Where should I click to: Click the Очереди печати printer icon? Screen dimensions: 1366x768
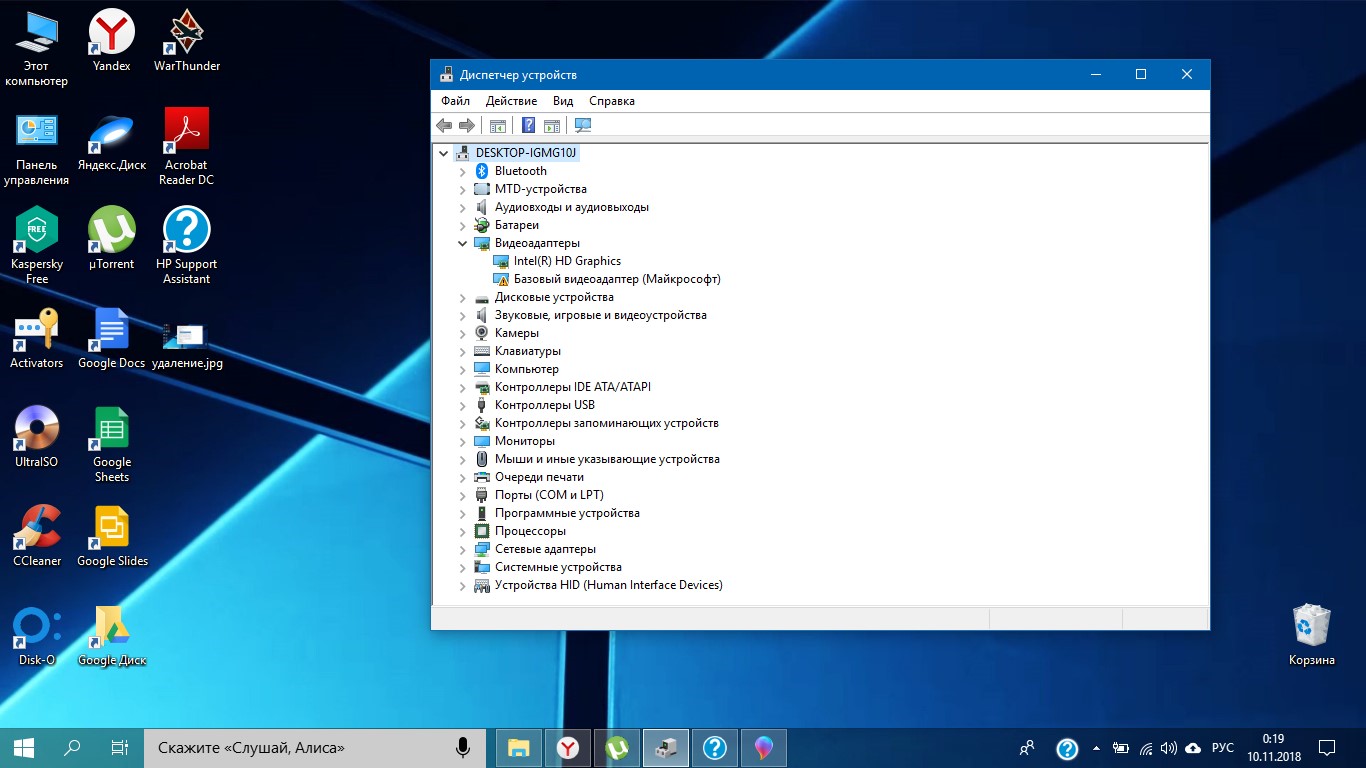point(482,477)
